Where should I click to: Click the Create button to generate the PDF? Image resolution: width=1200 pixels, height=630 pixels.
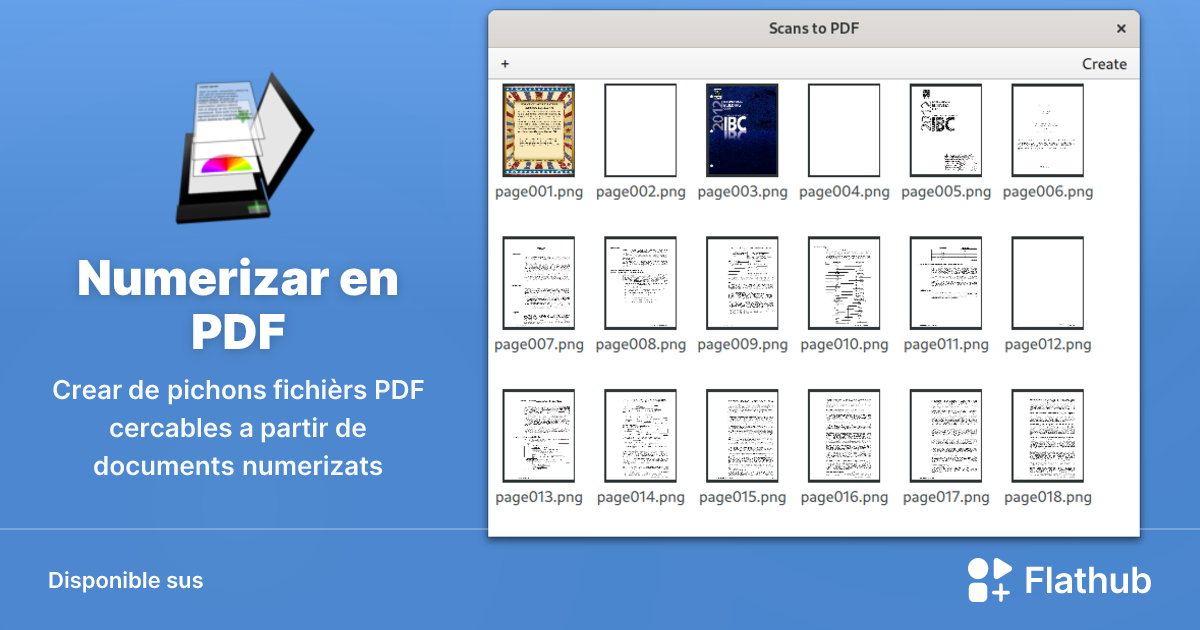[x=1104, y=63]
